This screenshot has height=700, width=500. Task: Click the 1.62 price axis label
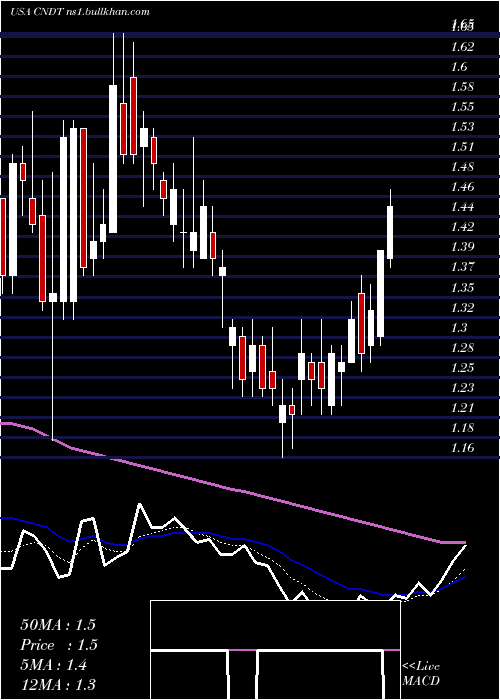(462, 46)
